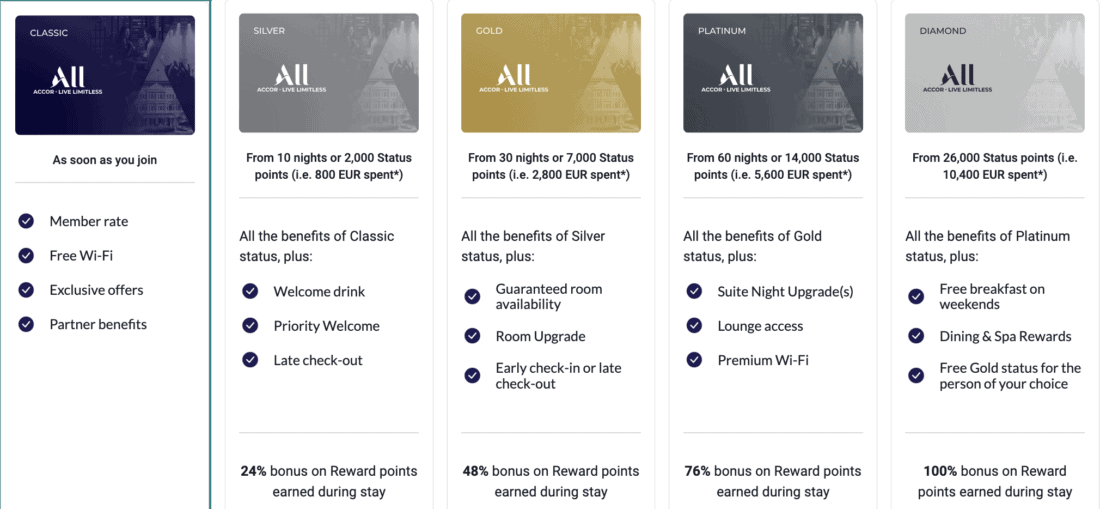Click the checkmark next to Suite Night Upgrade(s)
Viewport: 1100px width, 509px height.
[694, 291]
